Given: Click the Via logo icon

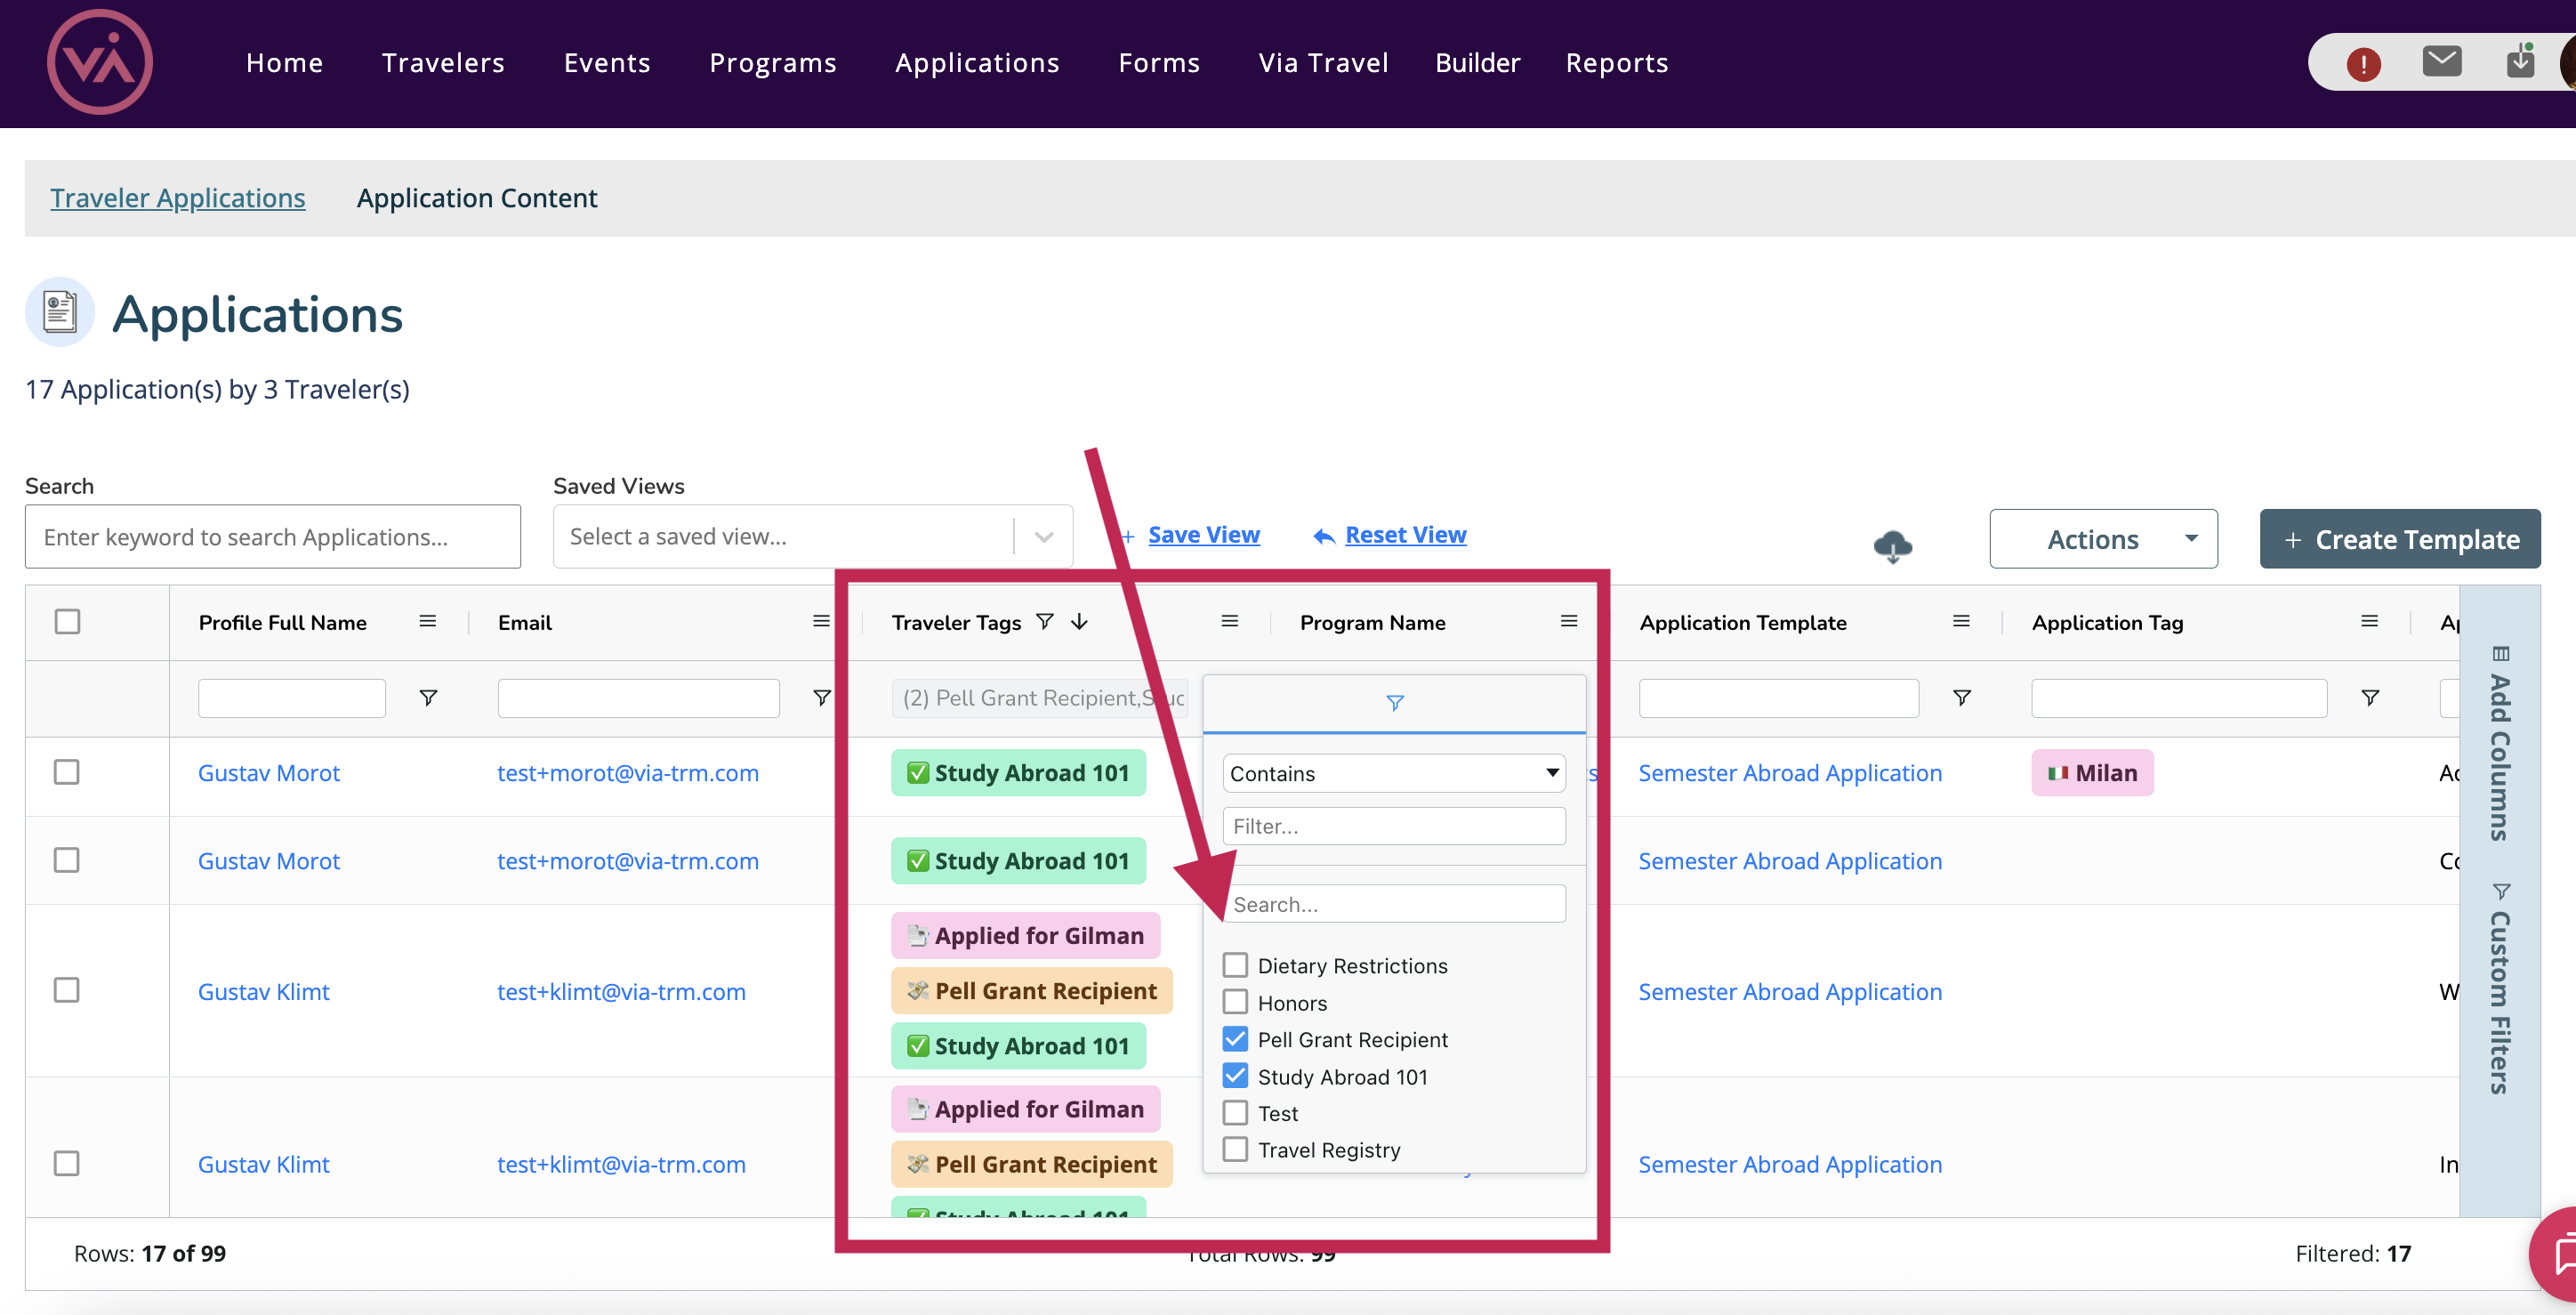Looking at the screenshot, I should coord(100,62).
